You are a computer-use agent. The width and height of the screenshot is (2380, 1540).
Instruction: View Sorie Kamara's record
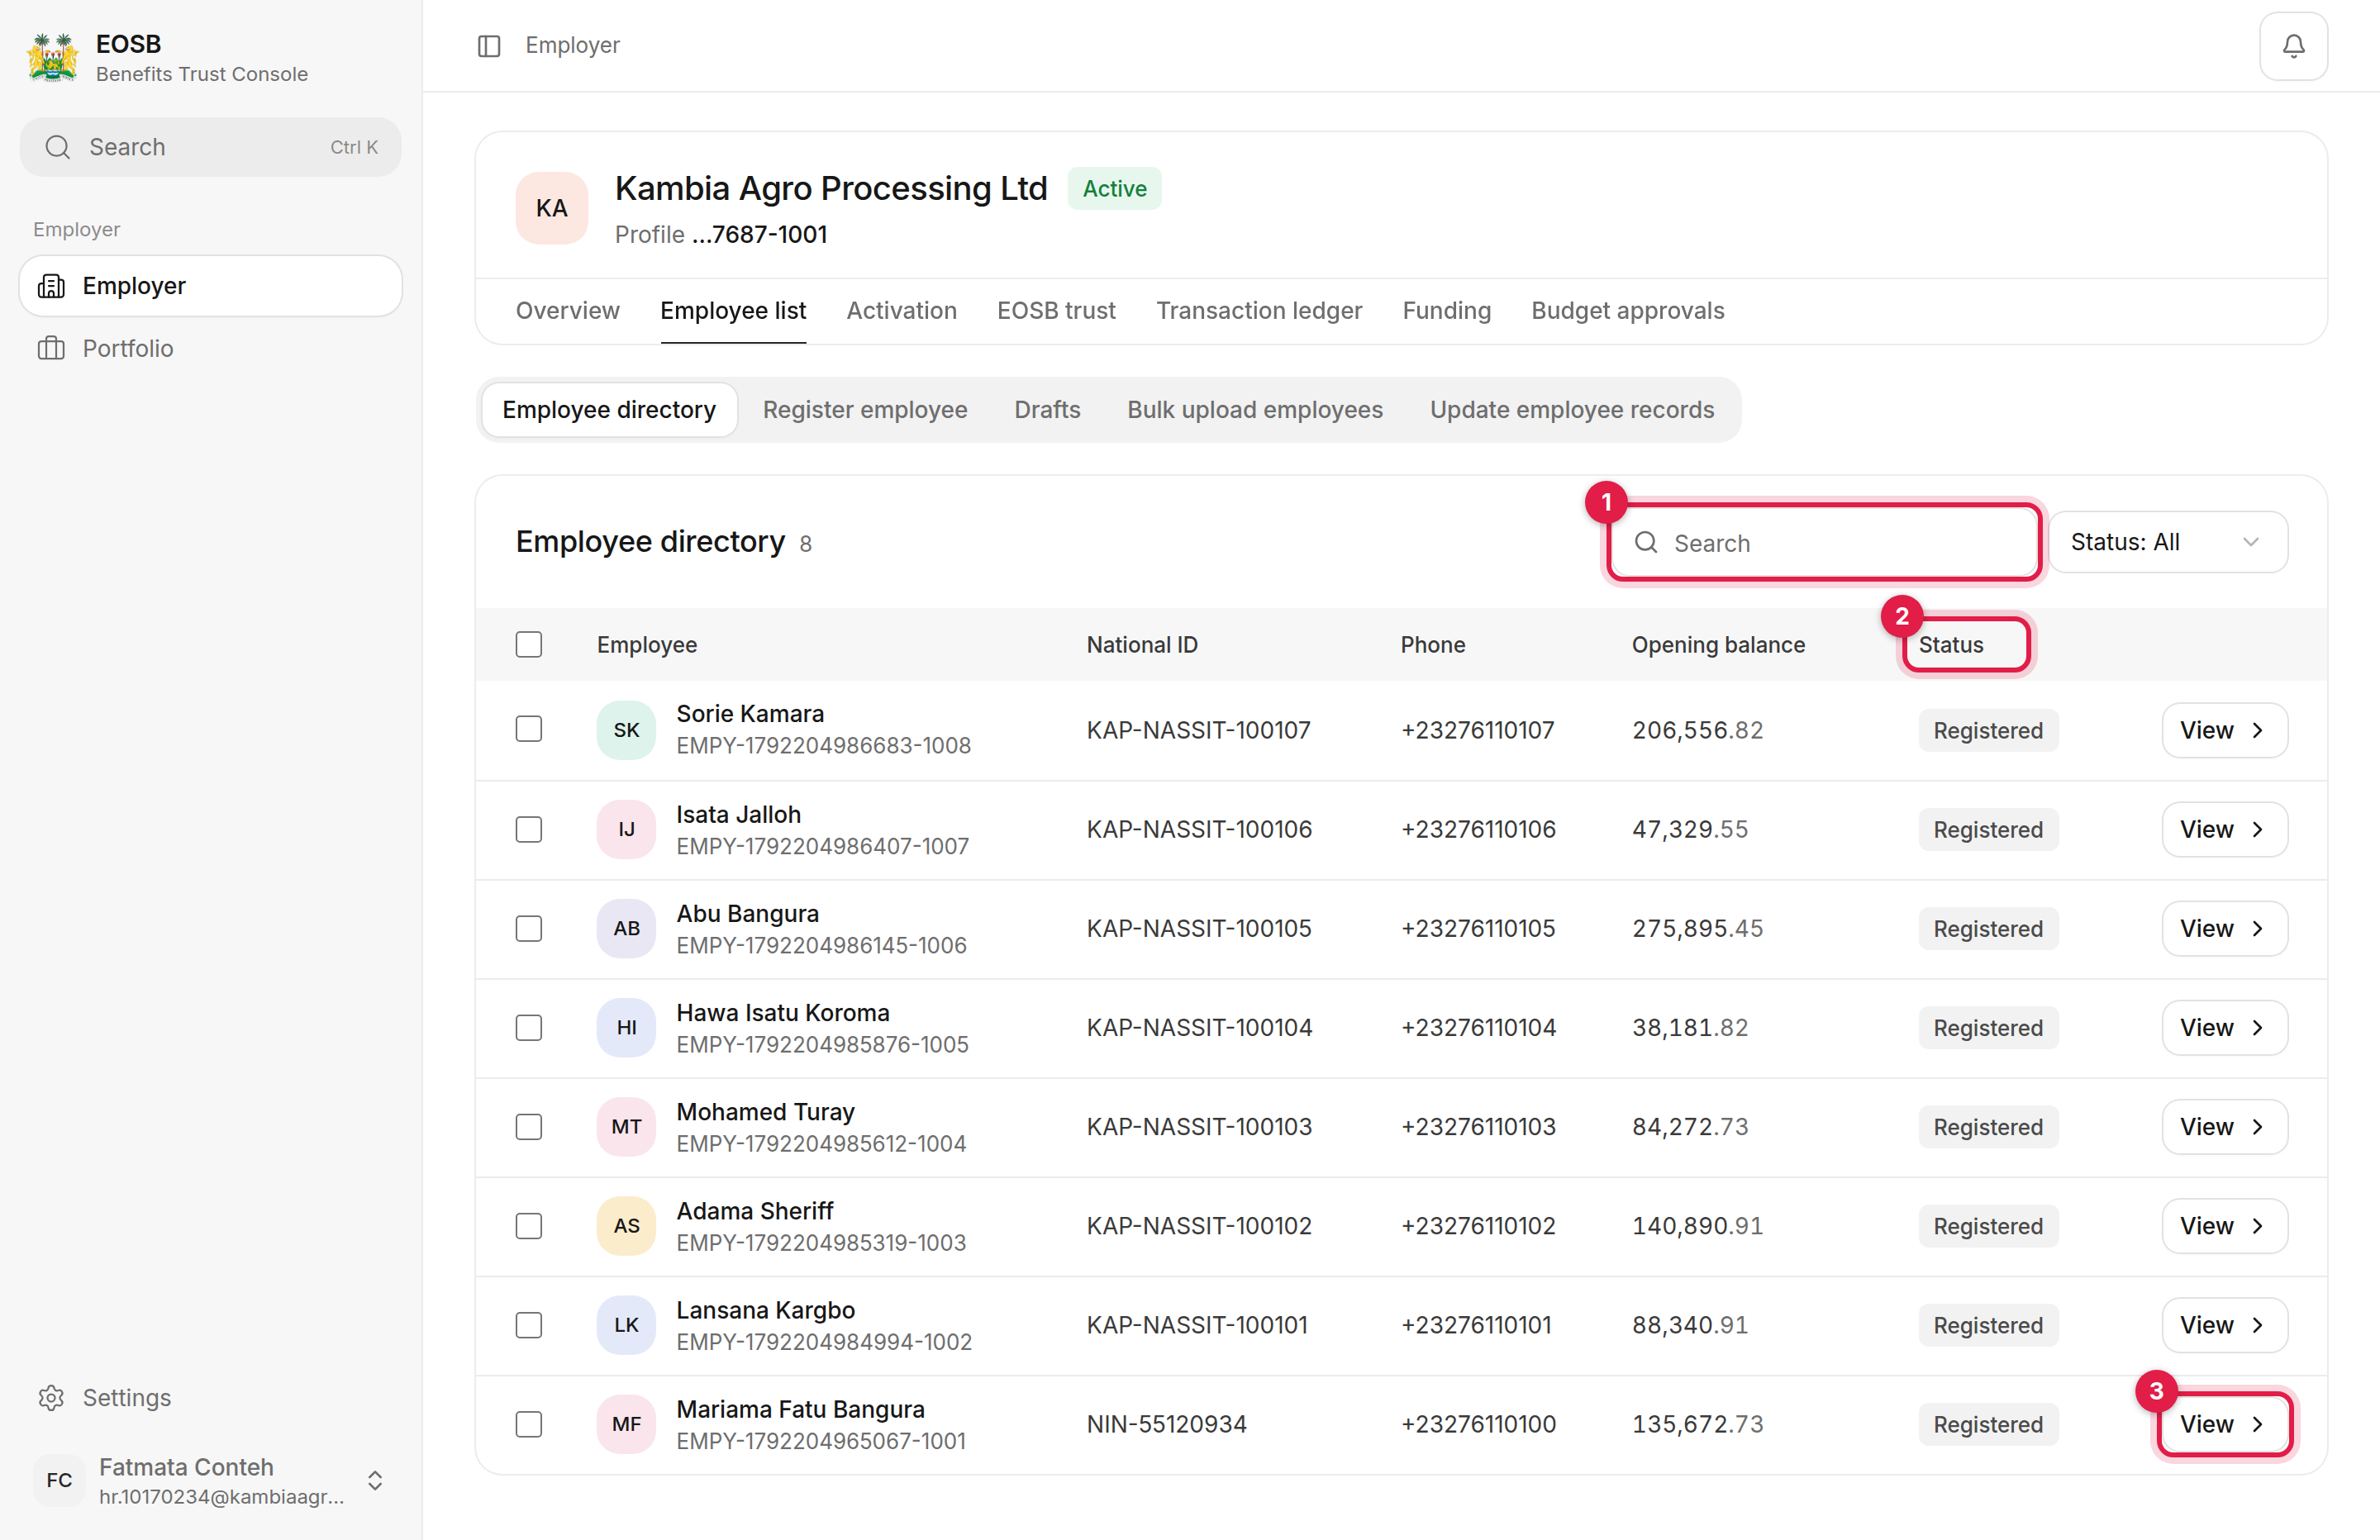[x=2224, y=730]
